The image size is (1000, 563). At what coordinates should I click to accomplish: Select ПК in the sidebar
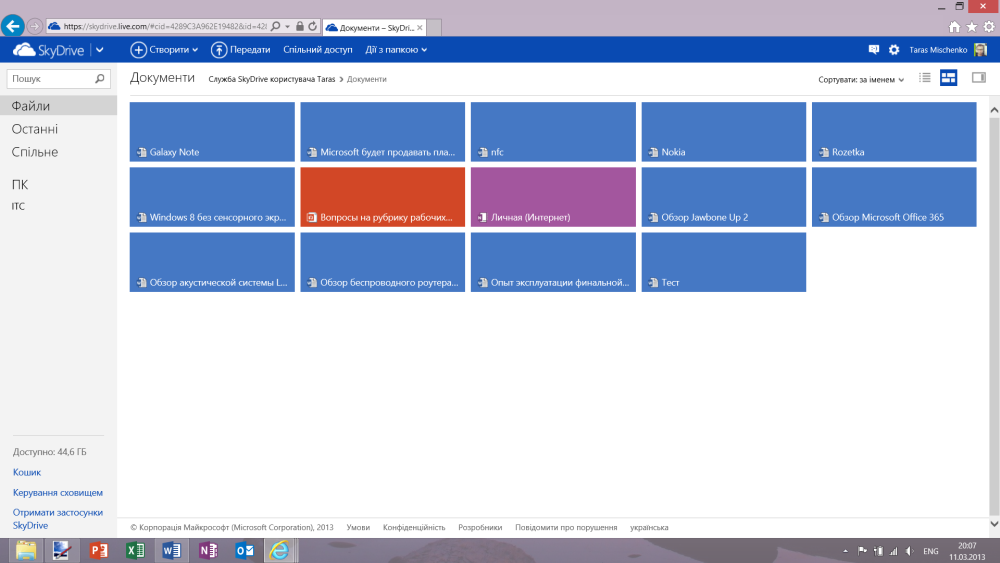tap(20, 184)
